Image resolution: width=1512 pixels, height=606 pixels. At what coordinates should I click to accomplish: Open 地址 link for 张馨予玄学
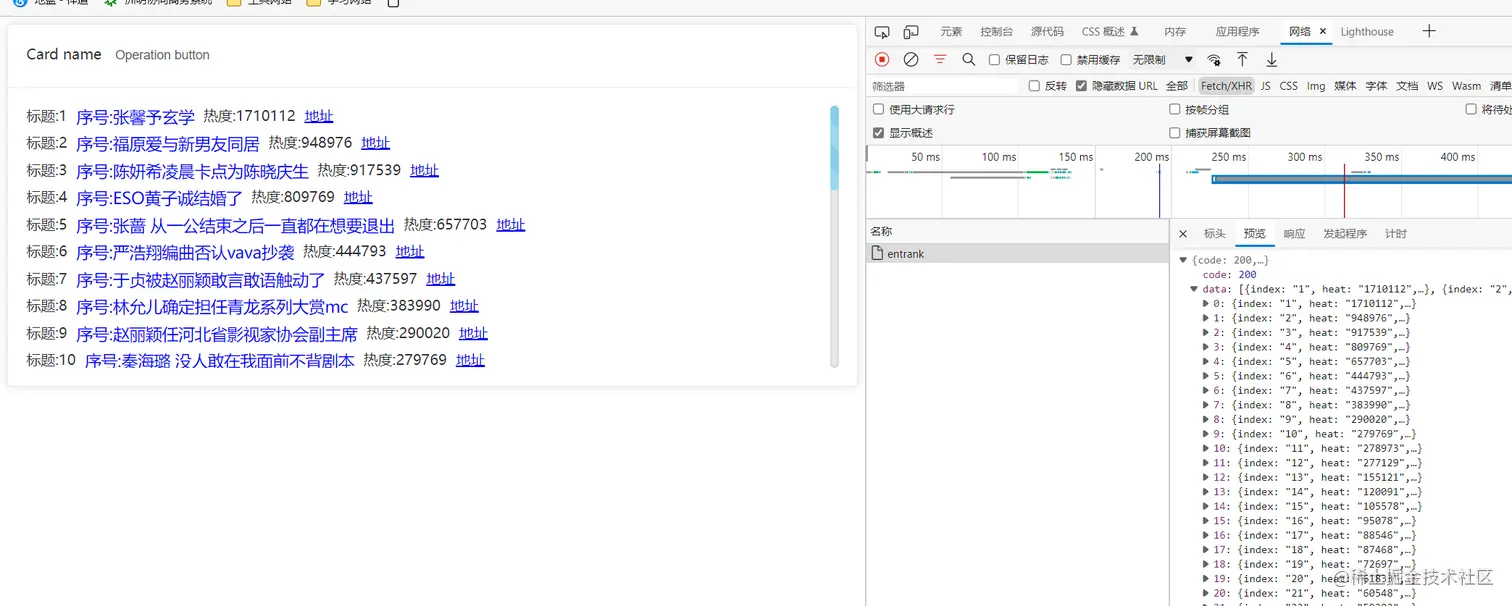(319, 116)
